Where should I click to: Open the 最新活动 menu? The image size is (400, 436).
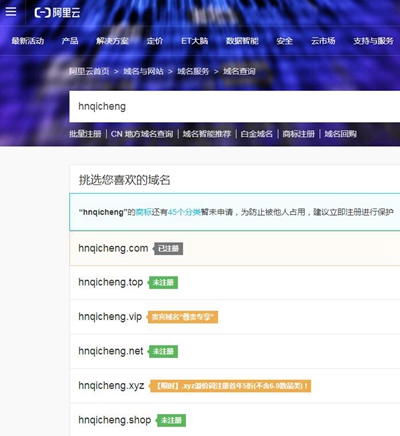tap(28, 41)
